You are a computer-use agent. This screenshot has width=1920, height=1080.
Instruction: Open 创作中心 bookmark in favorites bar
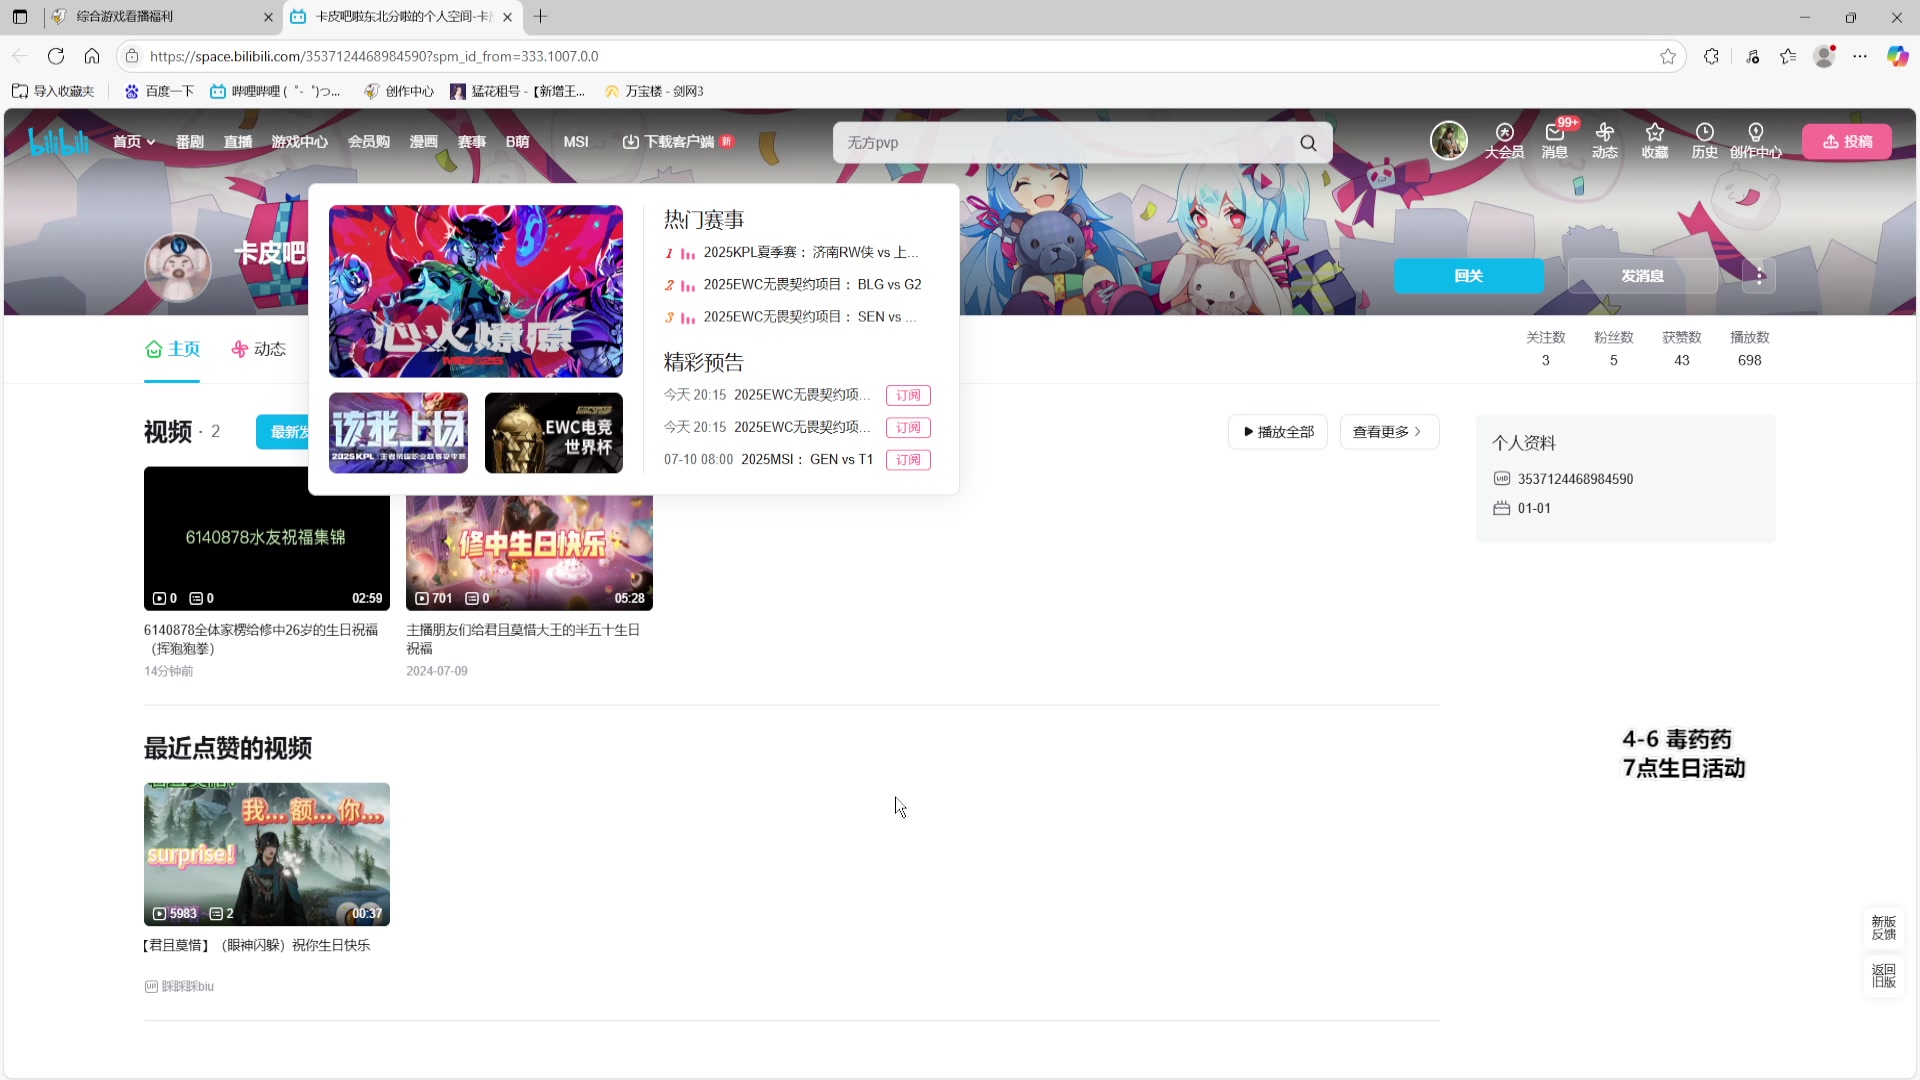point(399,91)
